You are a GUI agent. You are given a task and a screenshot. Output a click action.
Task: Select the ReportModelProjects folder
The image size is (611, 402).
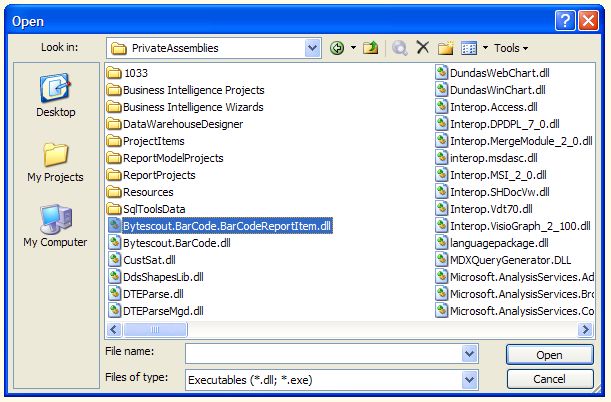coord(165,158)
